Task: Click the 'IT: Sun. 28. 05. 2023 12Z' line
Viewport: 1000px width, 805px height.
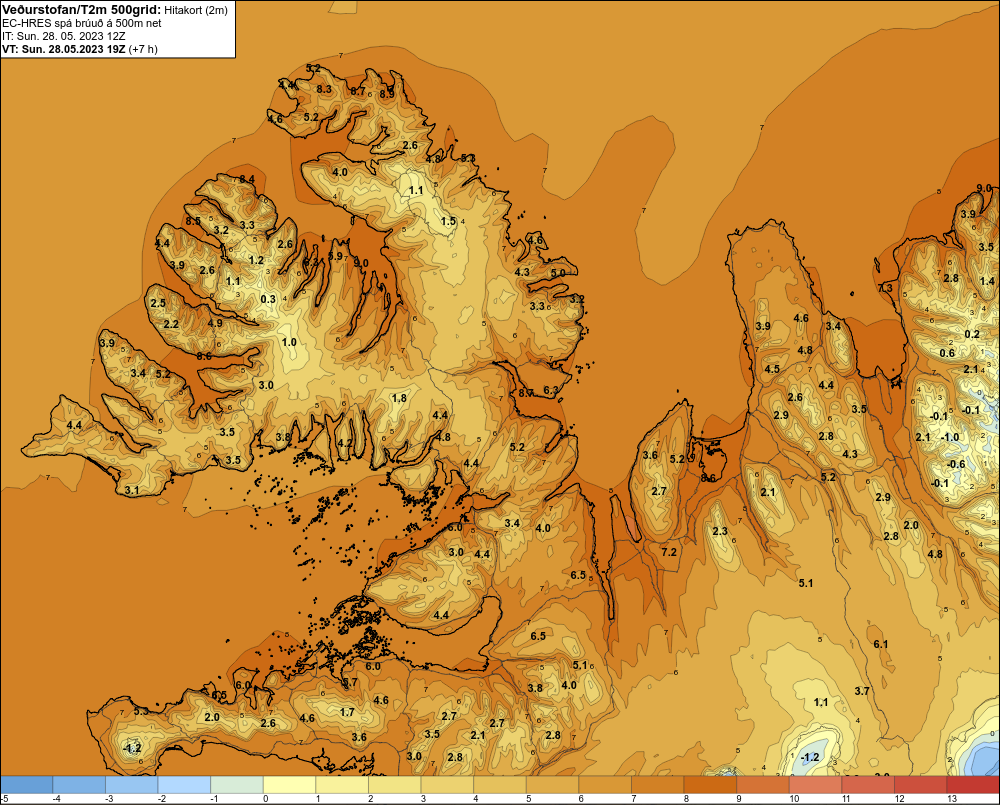Action: (x=64, y=36)
